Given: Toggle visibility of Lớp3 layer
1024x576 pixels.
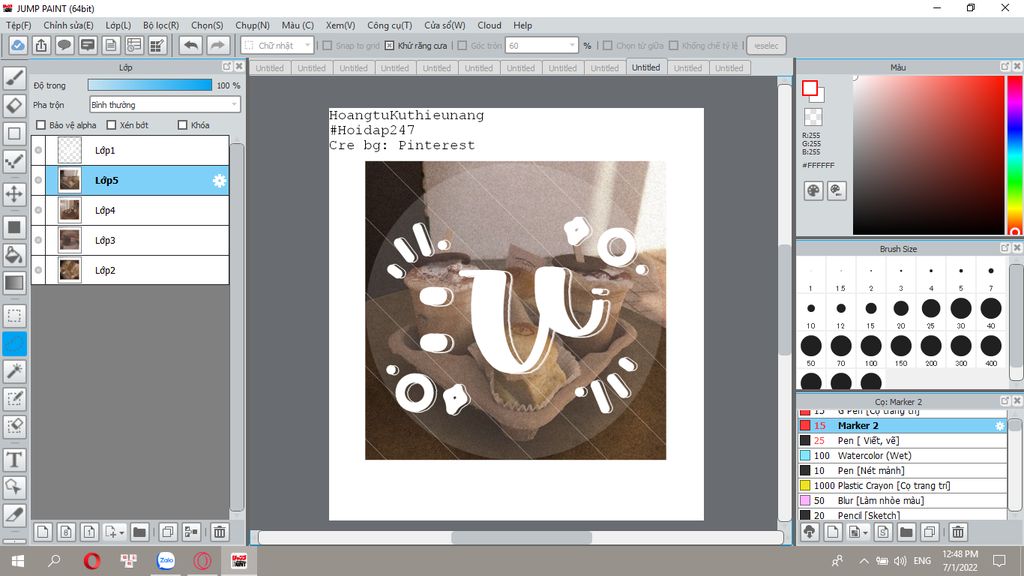Looking at the screenshot, I should [x=39, y=240].
